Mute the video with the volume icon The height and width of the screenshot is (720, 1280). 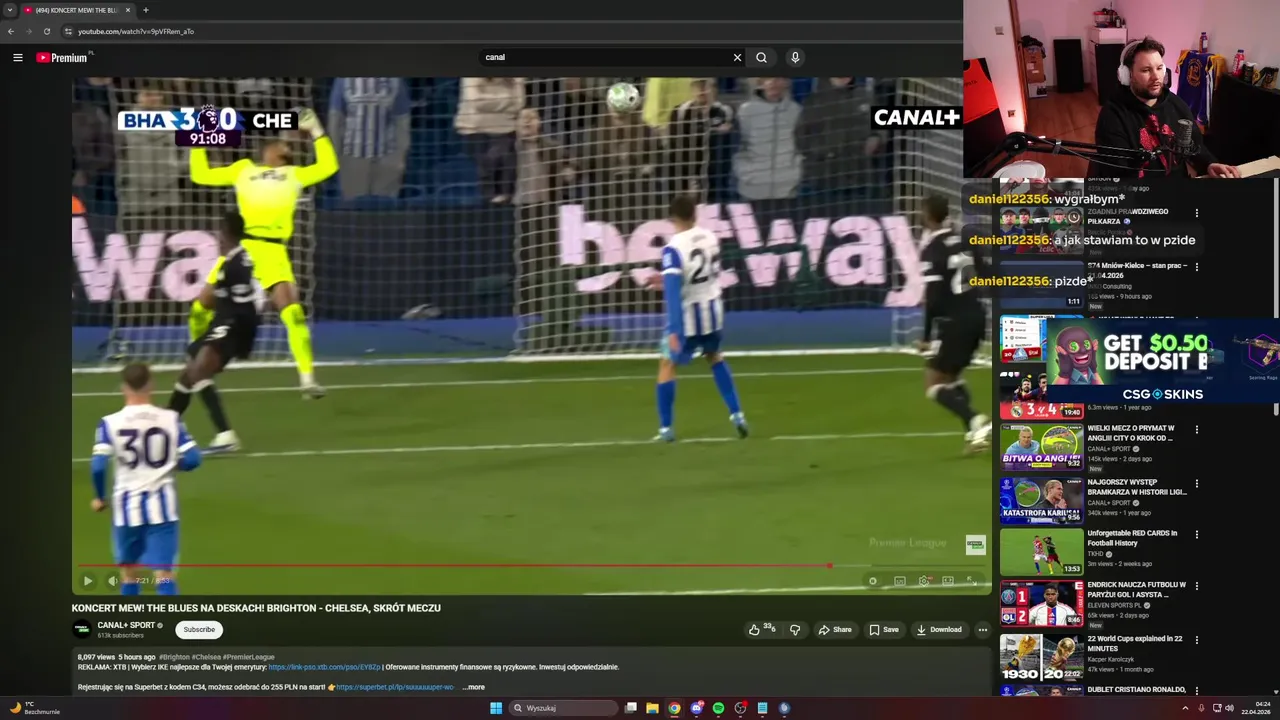[113, 580]
